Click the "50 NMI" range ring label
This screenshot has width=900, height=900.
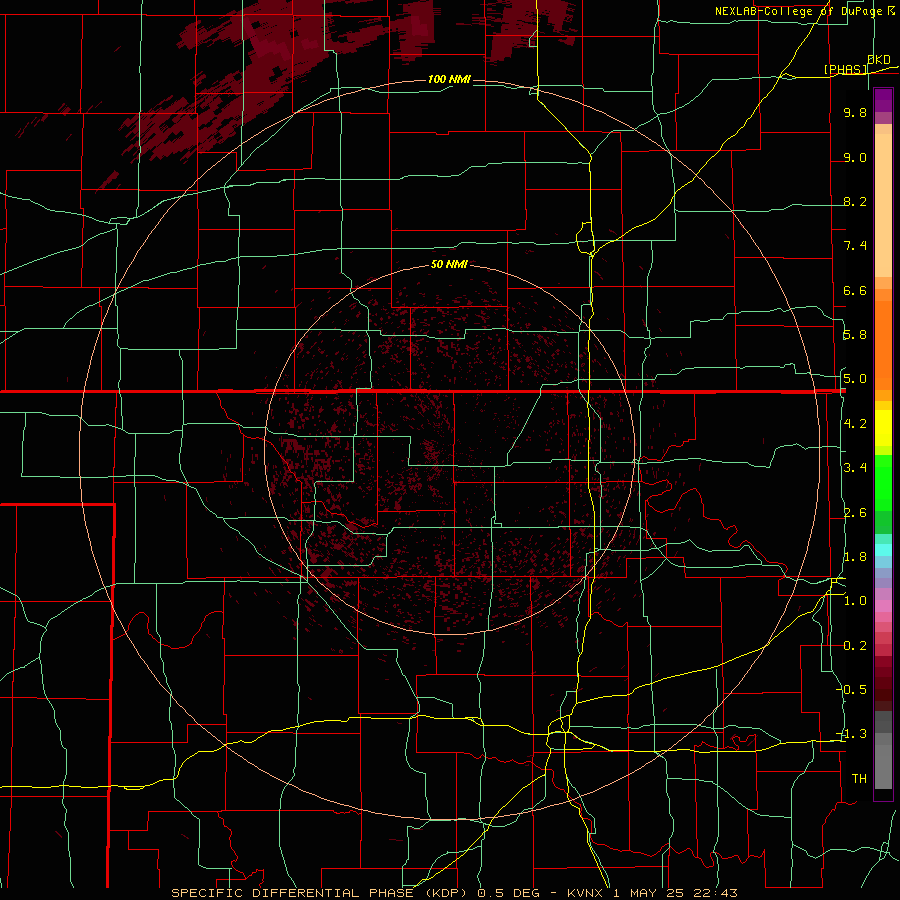[x=449, y=264]
